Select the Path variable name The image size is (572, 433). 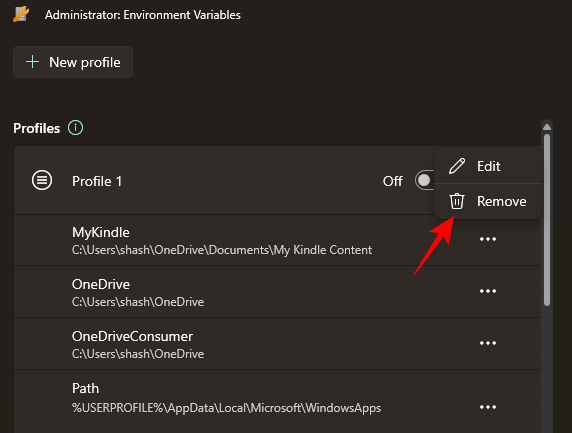click(x=85, y=388)
